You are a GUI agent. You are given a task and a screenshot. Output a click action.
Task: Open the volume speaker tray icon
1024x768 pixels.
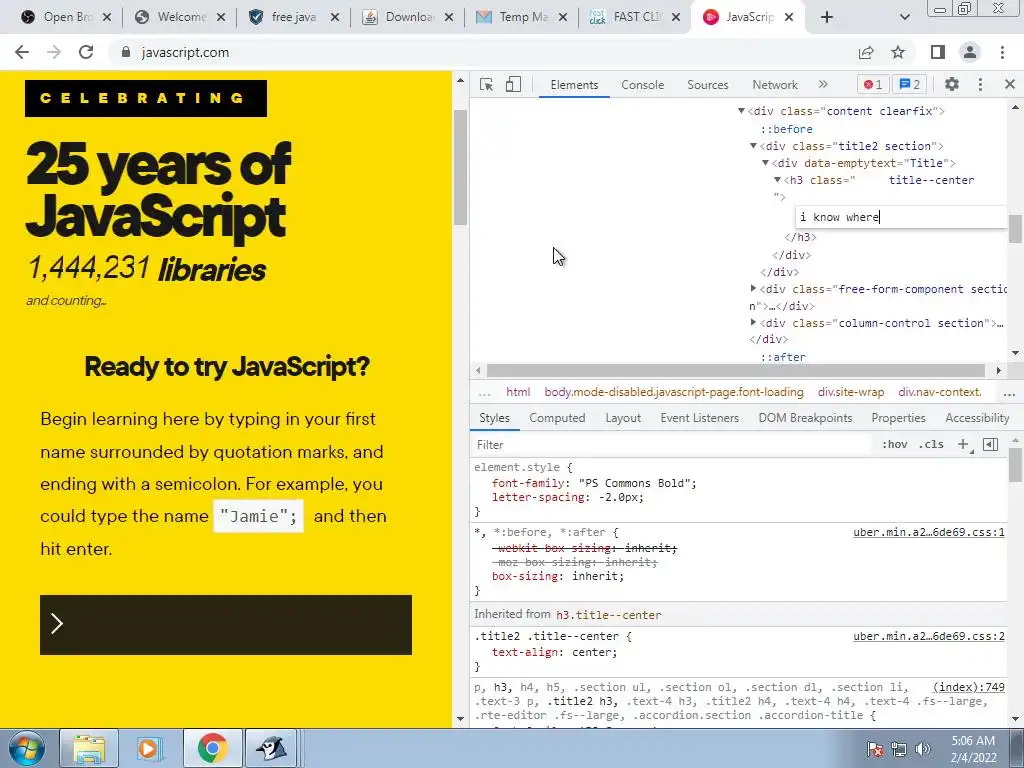tap(923, 749)
